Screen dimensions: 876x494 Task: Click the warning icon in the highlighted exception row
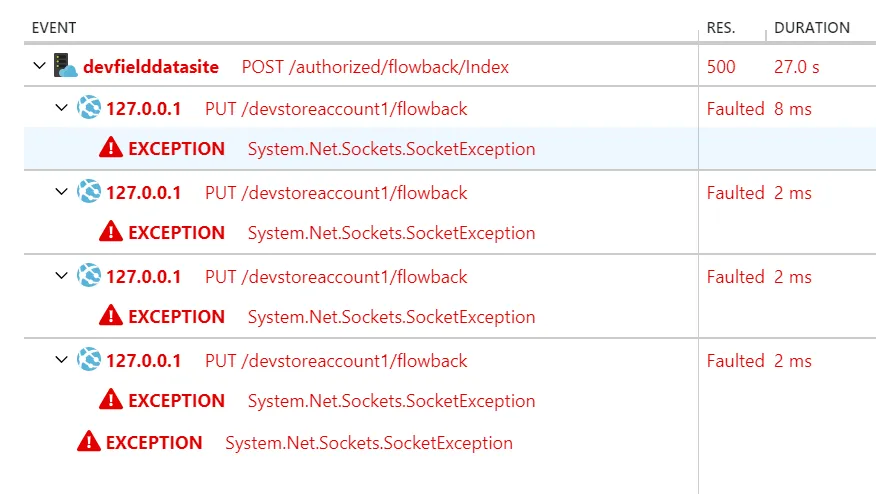tap(111, 149)
